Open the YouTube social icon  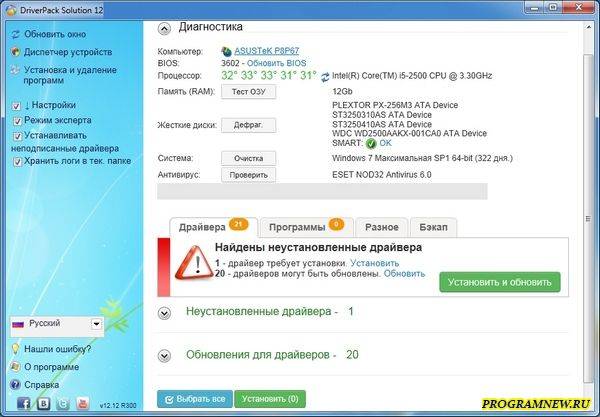[x=83, y=403]
